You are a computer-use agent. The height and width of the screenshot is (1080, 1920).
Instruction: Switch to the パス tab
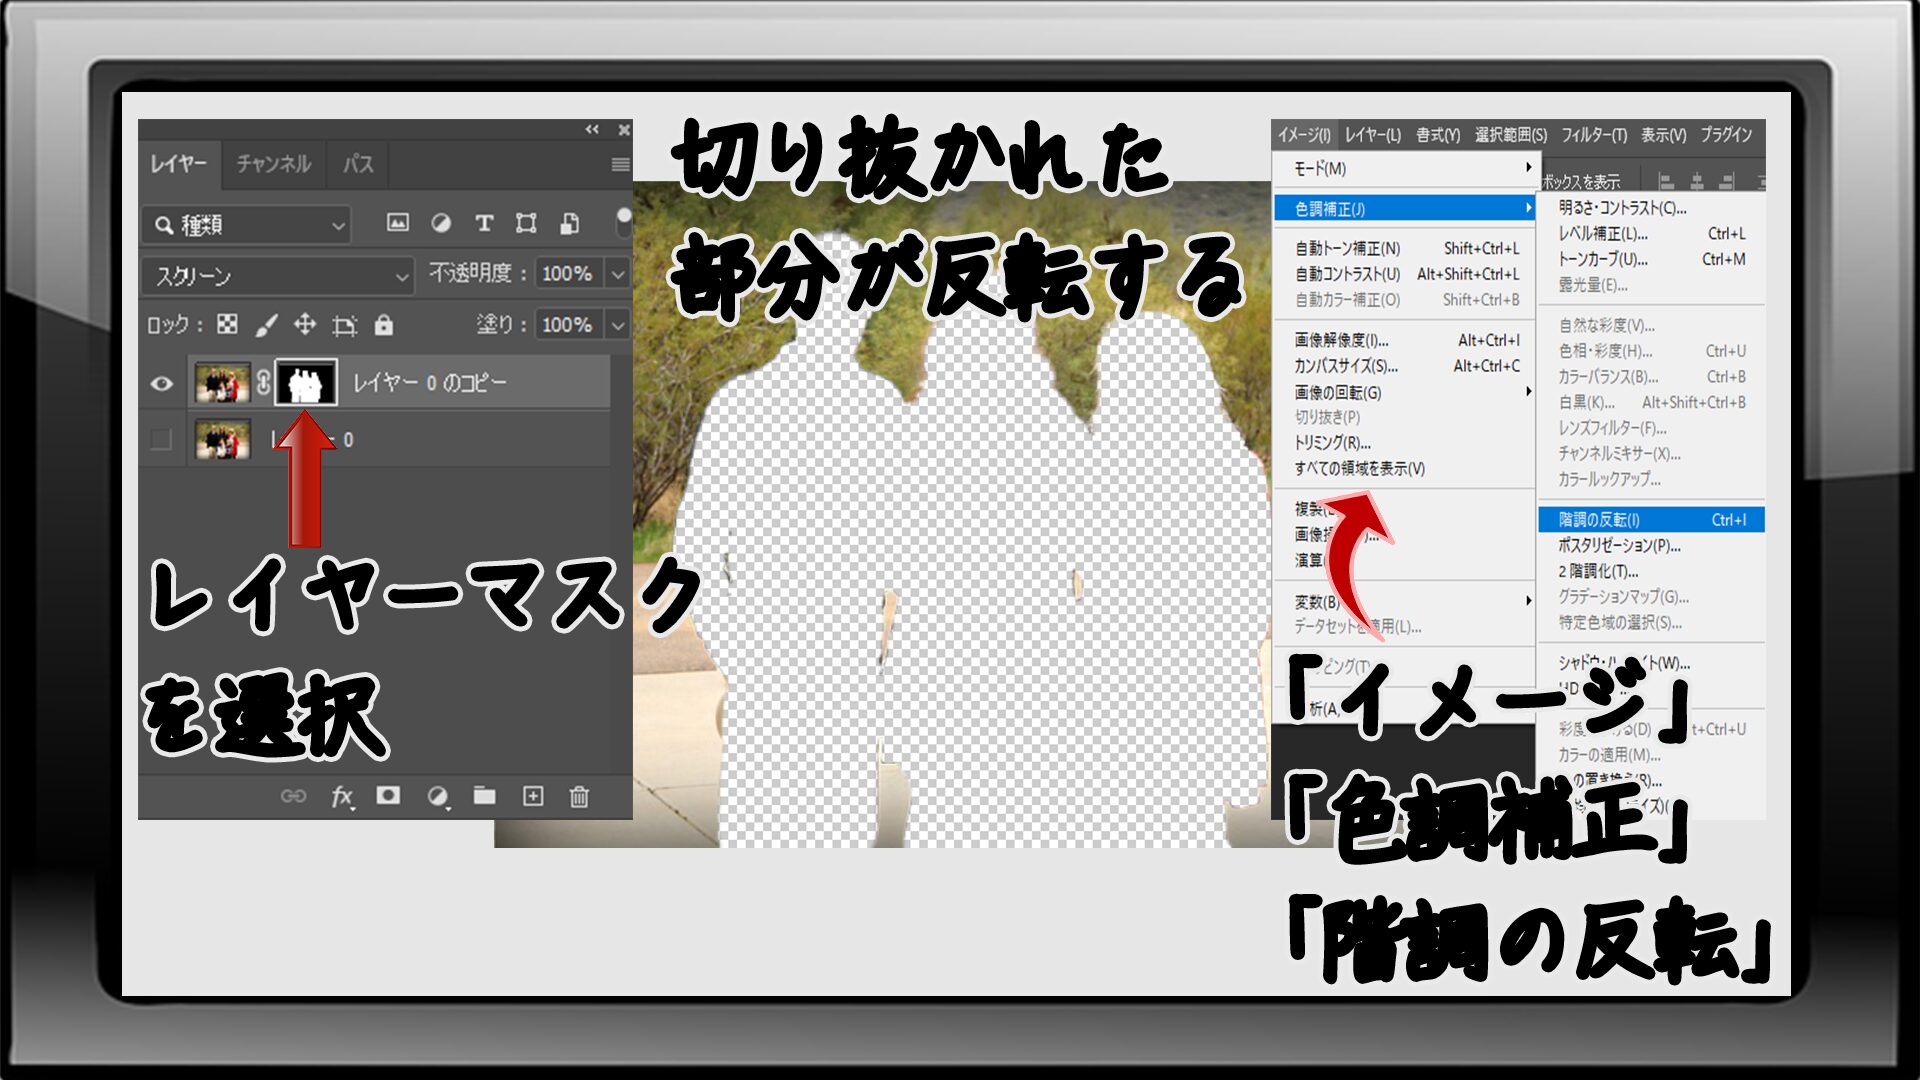(357, 163)
